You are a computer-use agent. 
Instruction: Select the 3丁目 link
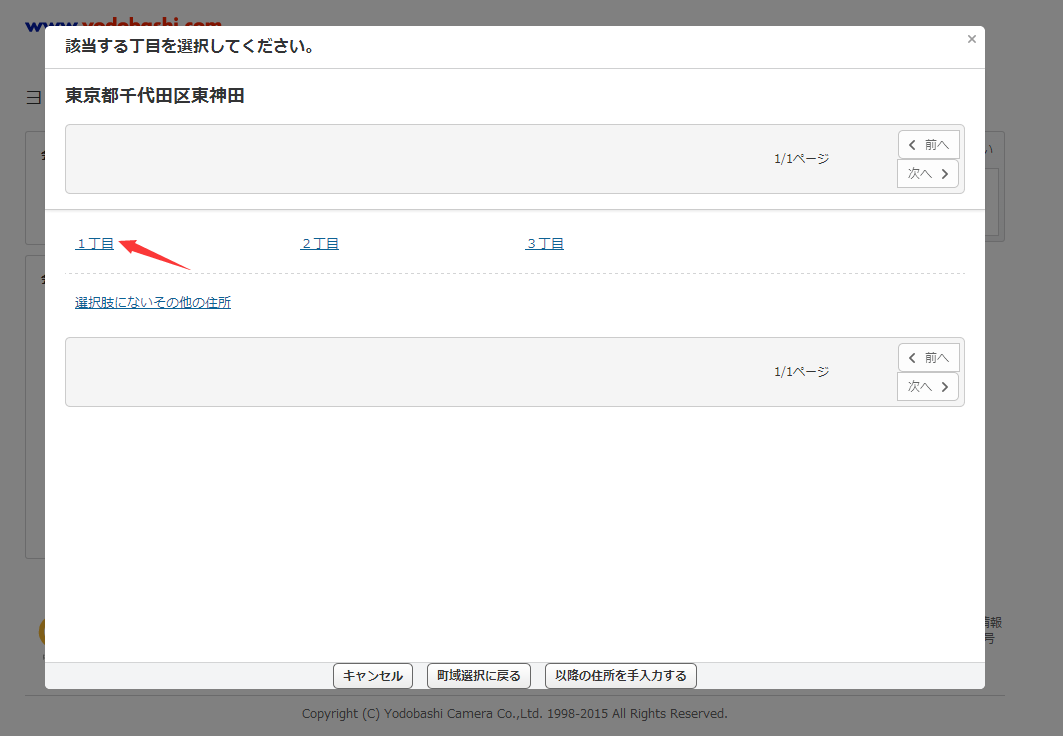coord(544,244)
